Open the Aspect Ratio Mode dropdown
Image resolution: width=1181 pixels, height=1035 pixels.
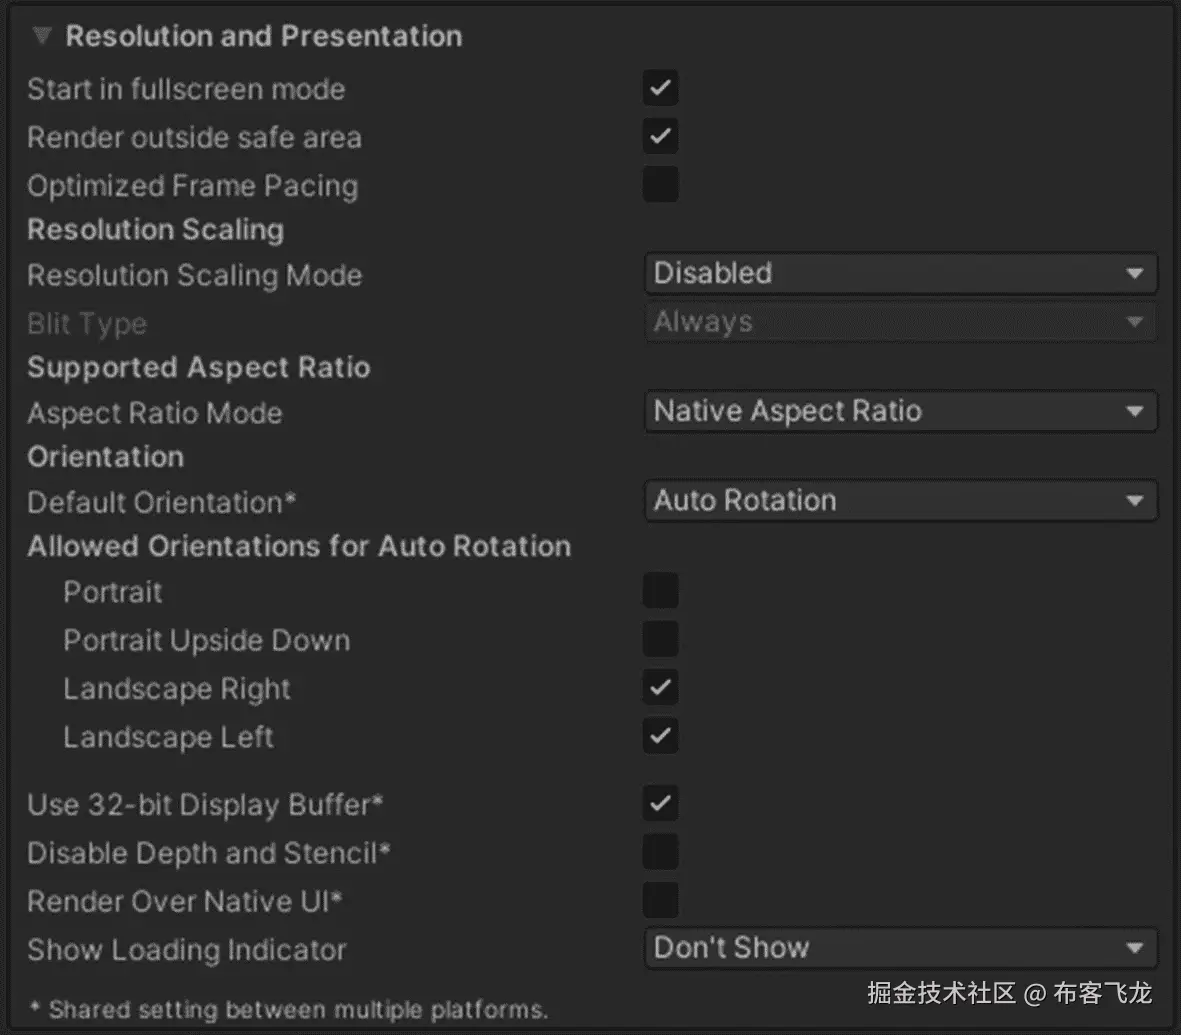tap(900, 411)
